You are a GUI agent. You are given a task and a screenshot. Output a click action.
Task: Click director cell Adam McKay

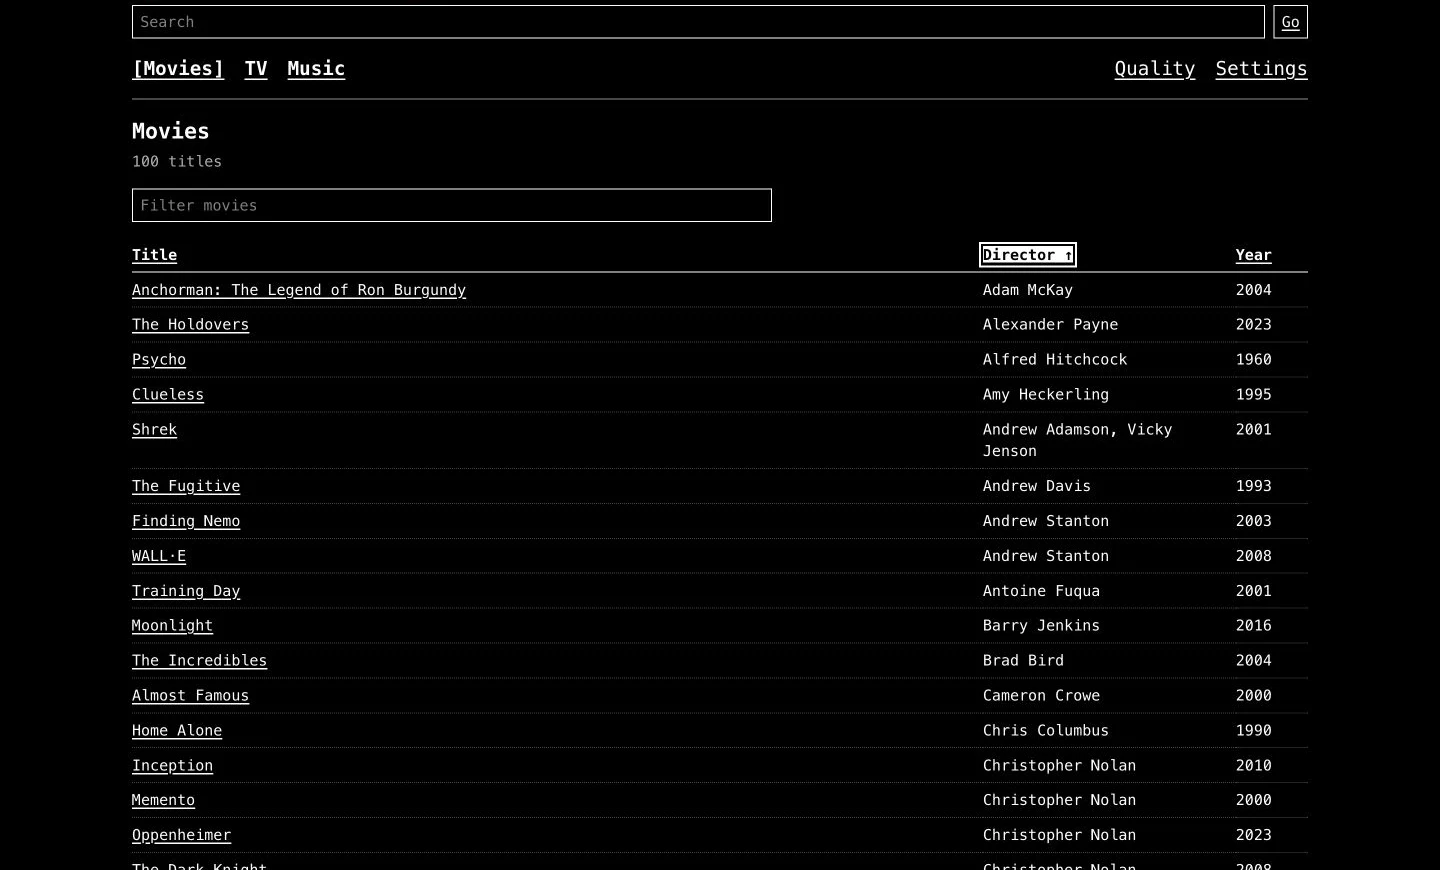tap(1028, 290)
